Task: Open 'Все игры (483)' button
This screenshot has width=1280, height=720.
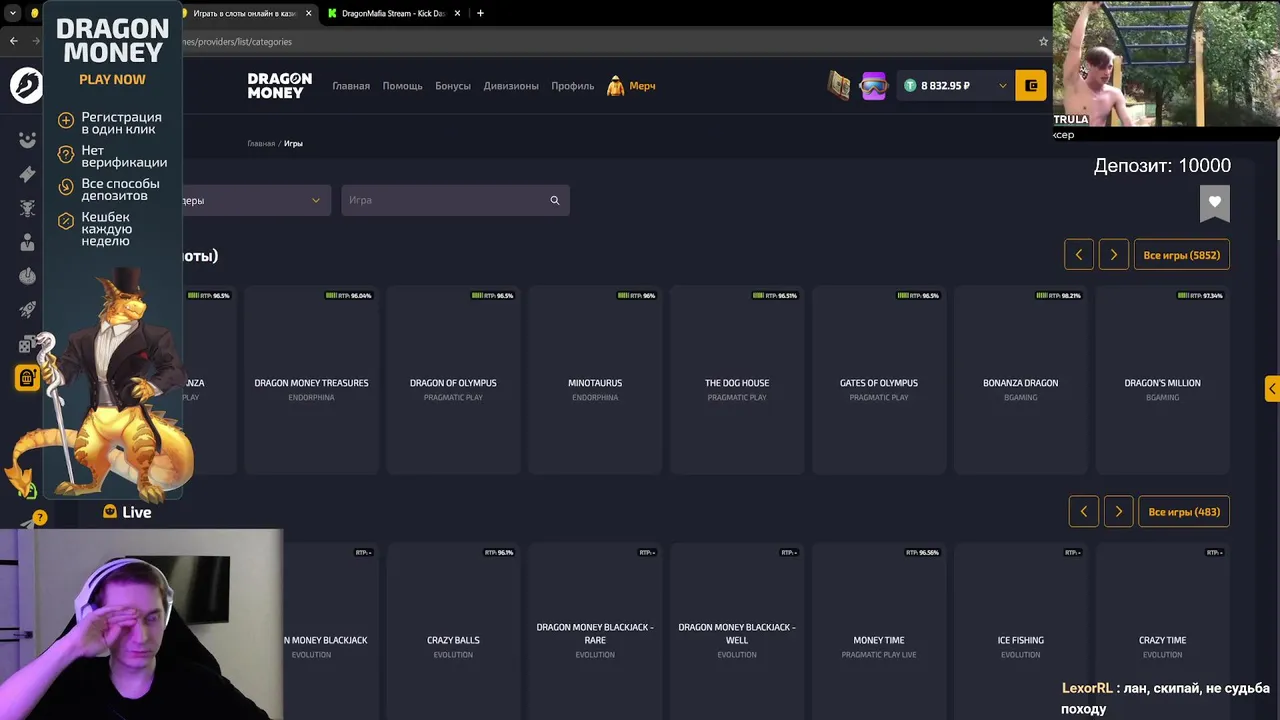Action: point(1184,512)
